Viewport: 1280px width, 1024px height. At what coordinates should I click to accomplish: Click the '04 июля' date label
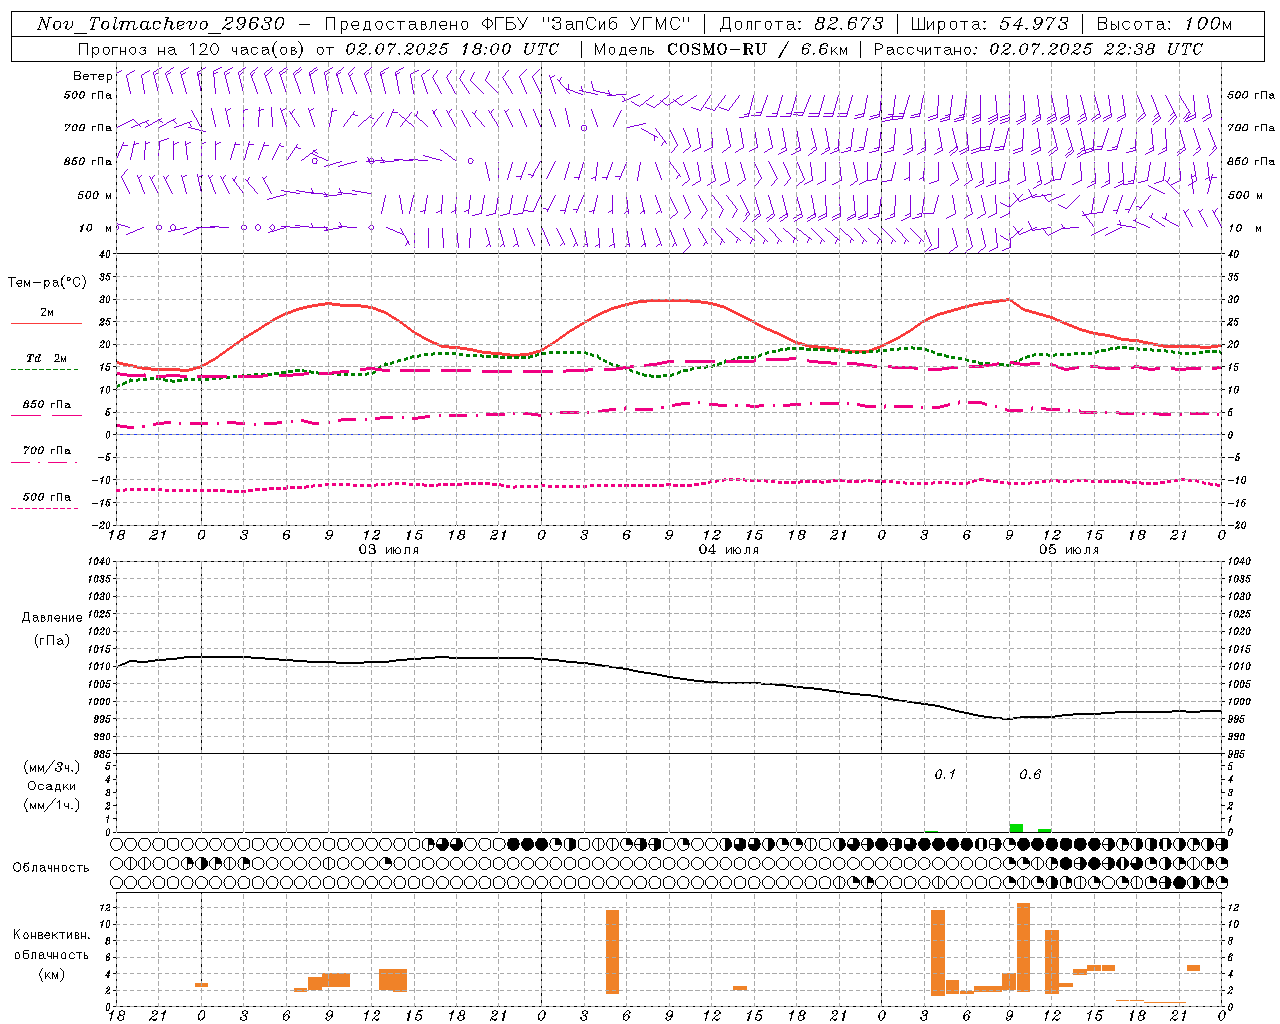[x=729, y=550]
